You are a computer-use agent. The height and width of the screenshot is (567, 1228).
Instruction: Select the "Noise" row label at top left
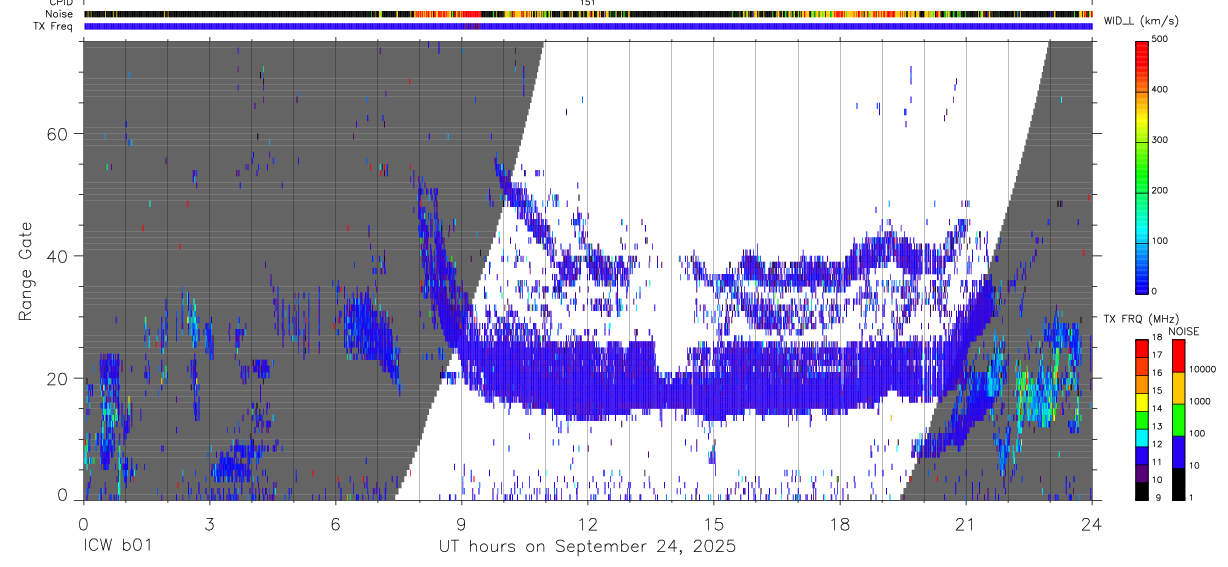pos(59,14)
